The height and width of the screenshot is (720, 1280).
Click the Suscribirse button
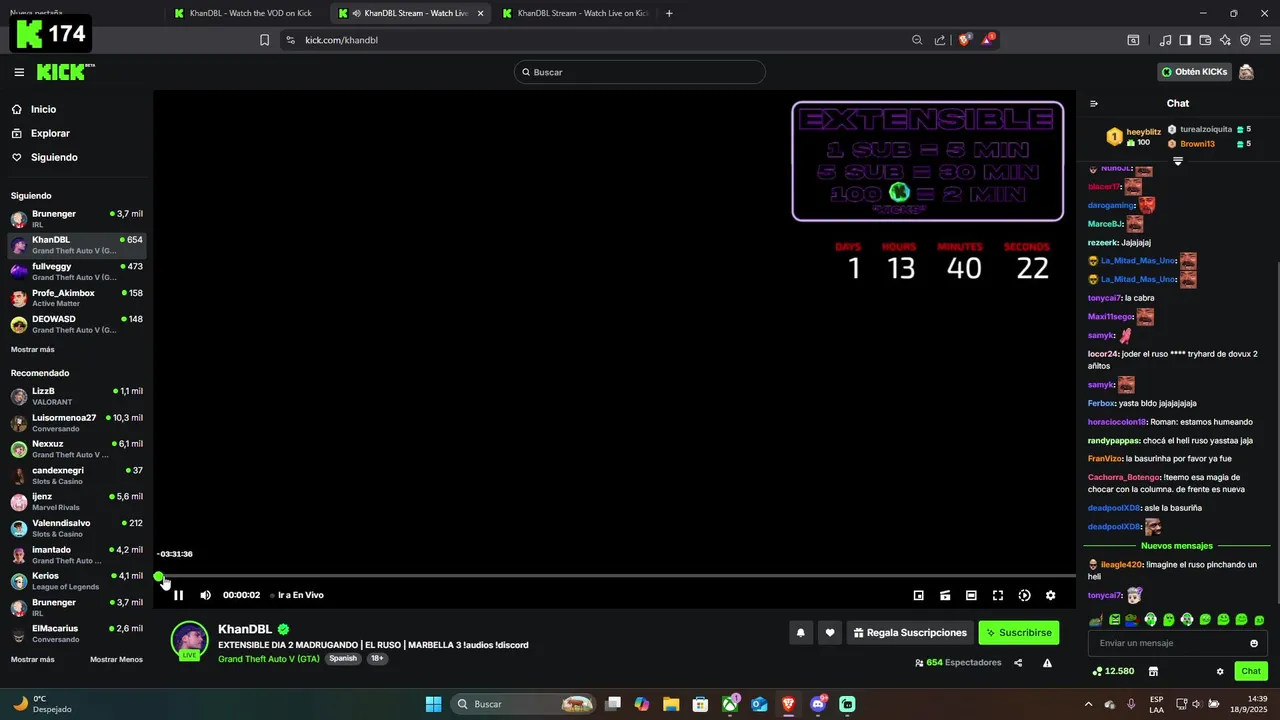[1018, 632]
